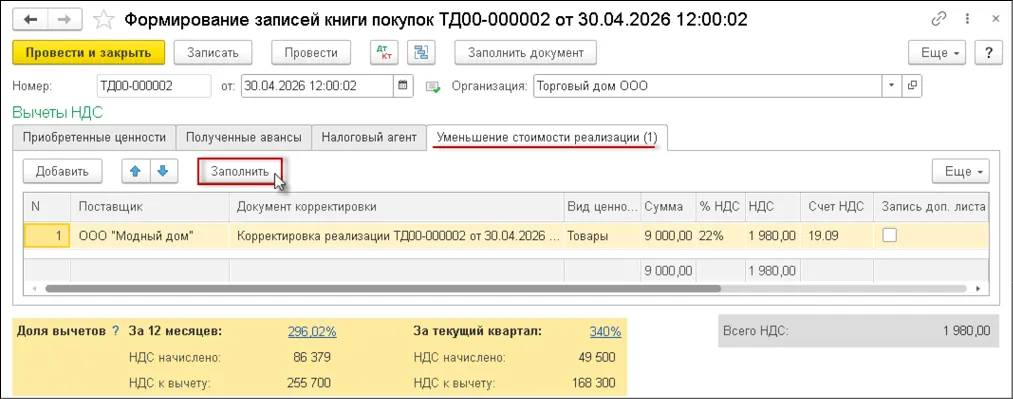Select the 19.09 Счет НДС cell
This screenshot has width=1013, height=399.
(x=837, y=236)
